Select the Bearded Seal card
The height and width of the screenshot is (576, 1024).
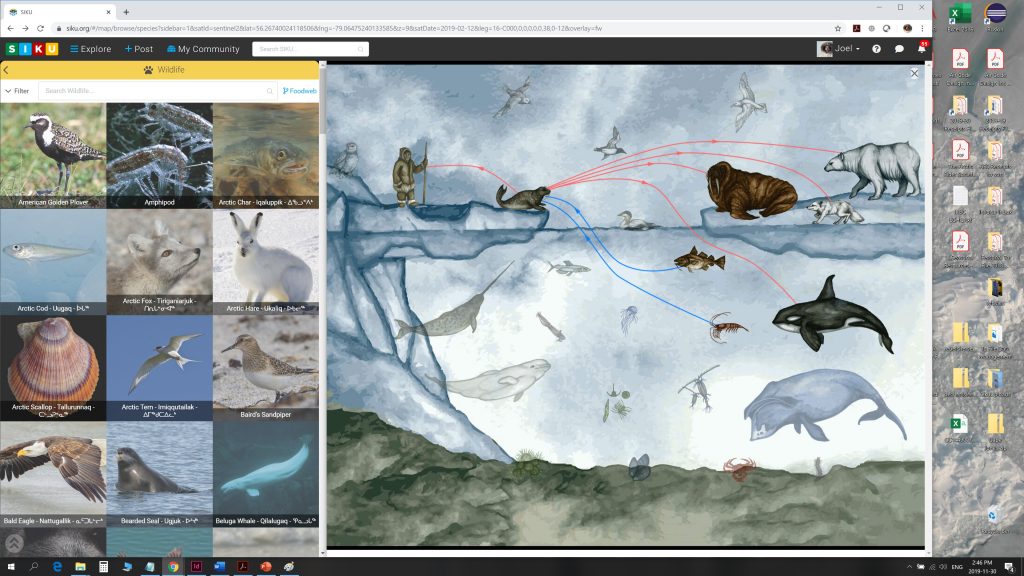coord(159,474)
